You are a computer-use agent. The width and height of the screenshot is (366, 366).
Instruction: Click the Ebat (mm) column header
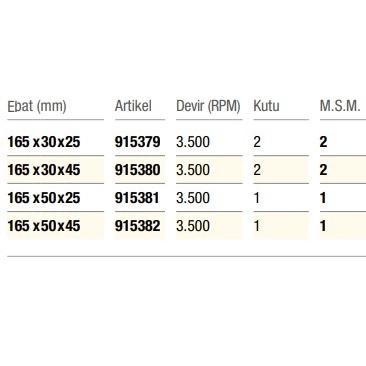tap(37, 106)
